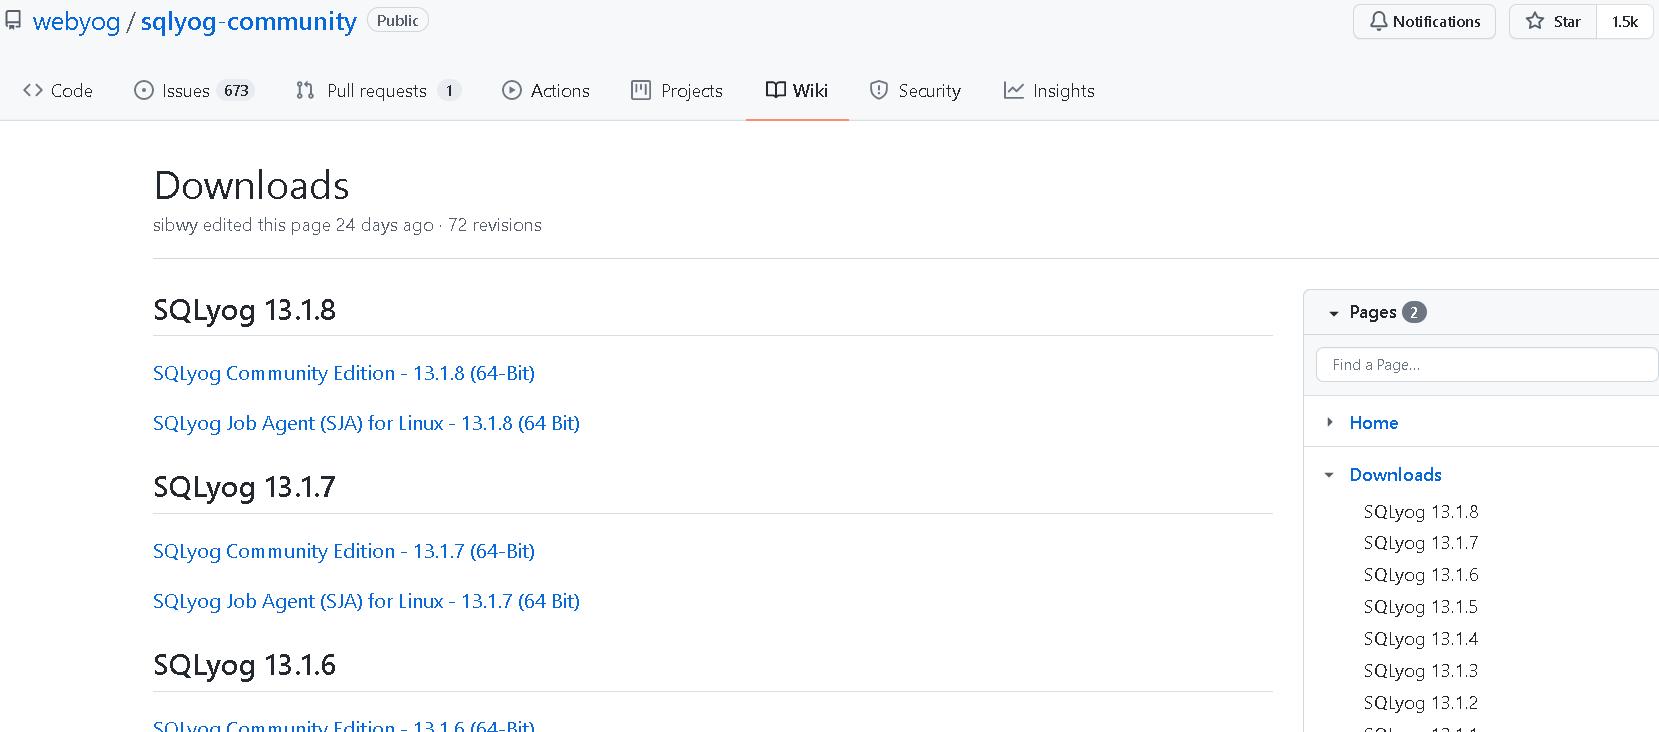Screen dimensions: 1659x732
Task: Open the Pull requests tab label
Action: tap(377, 91)
